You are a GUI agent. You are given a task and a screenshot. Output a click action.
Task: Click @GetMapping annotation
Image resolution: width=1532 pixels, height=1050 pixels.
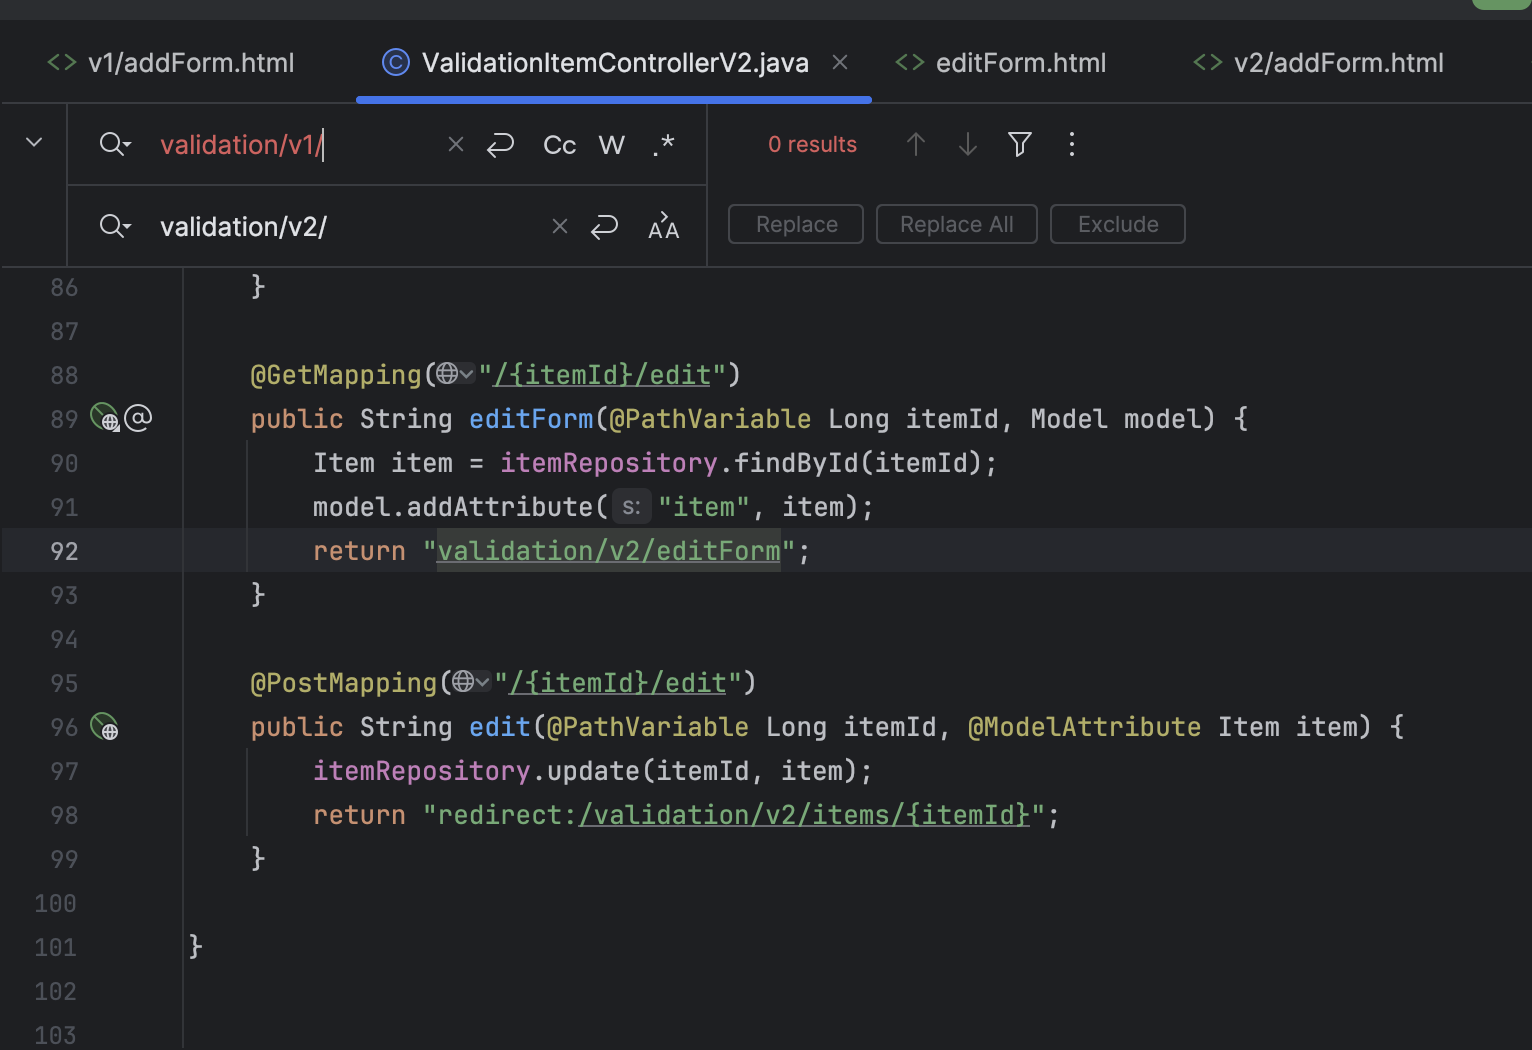tap(336, 375)
